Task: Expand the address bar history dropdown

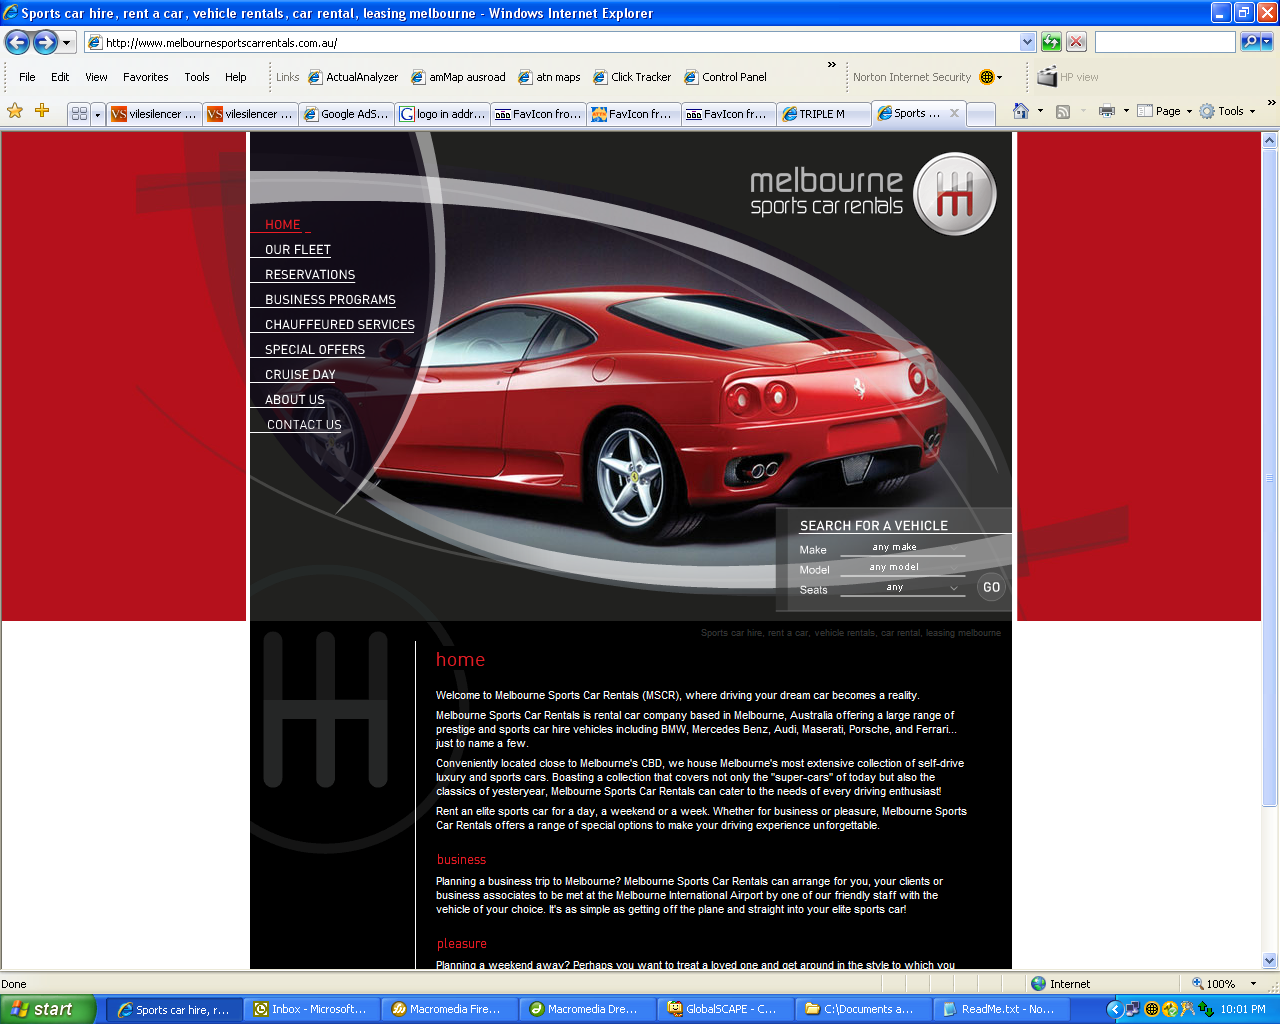Action: 1027,42
